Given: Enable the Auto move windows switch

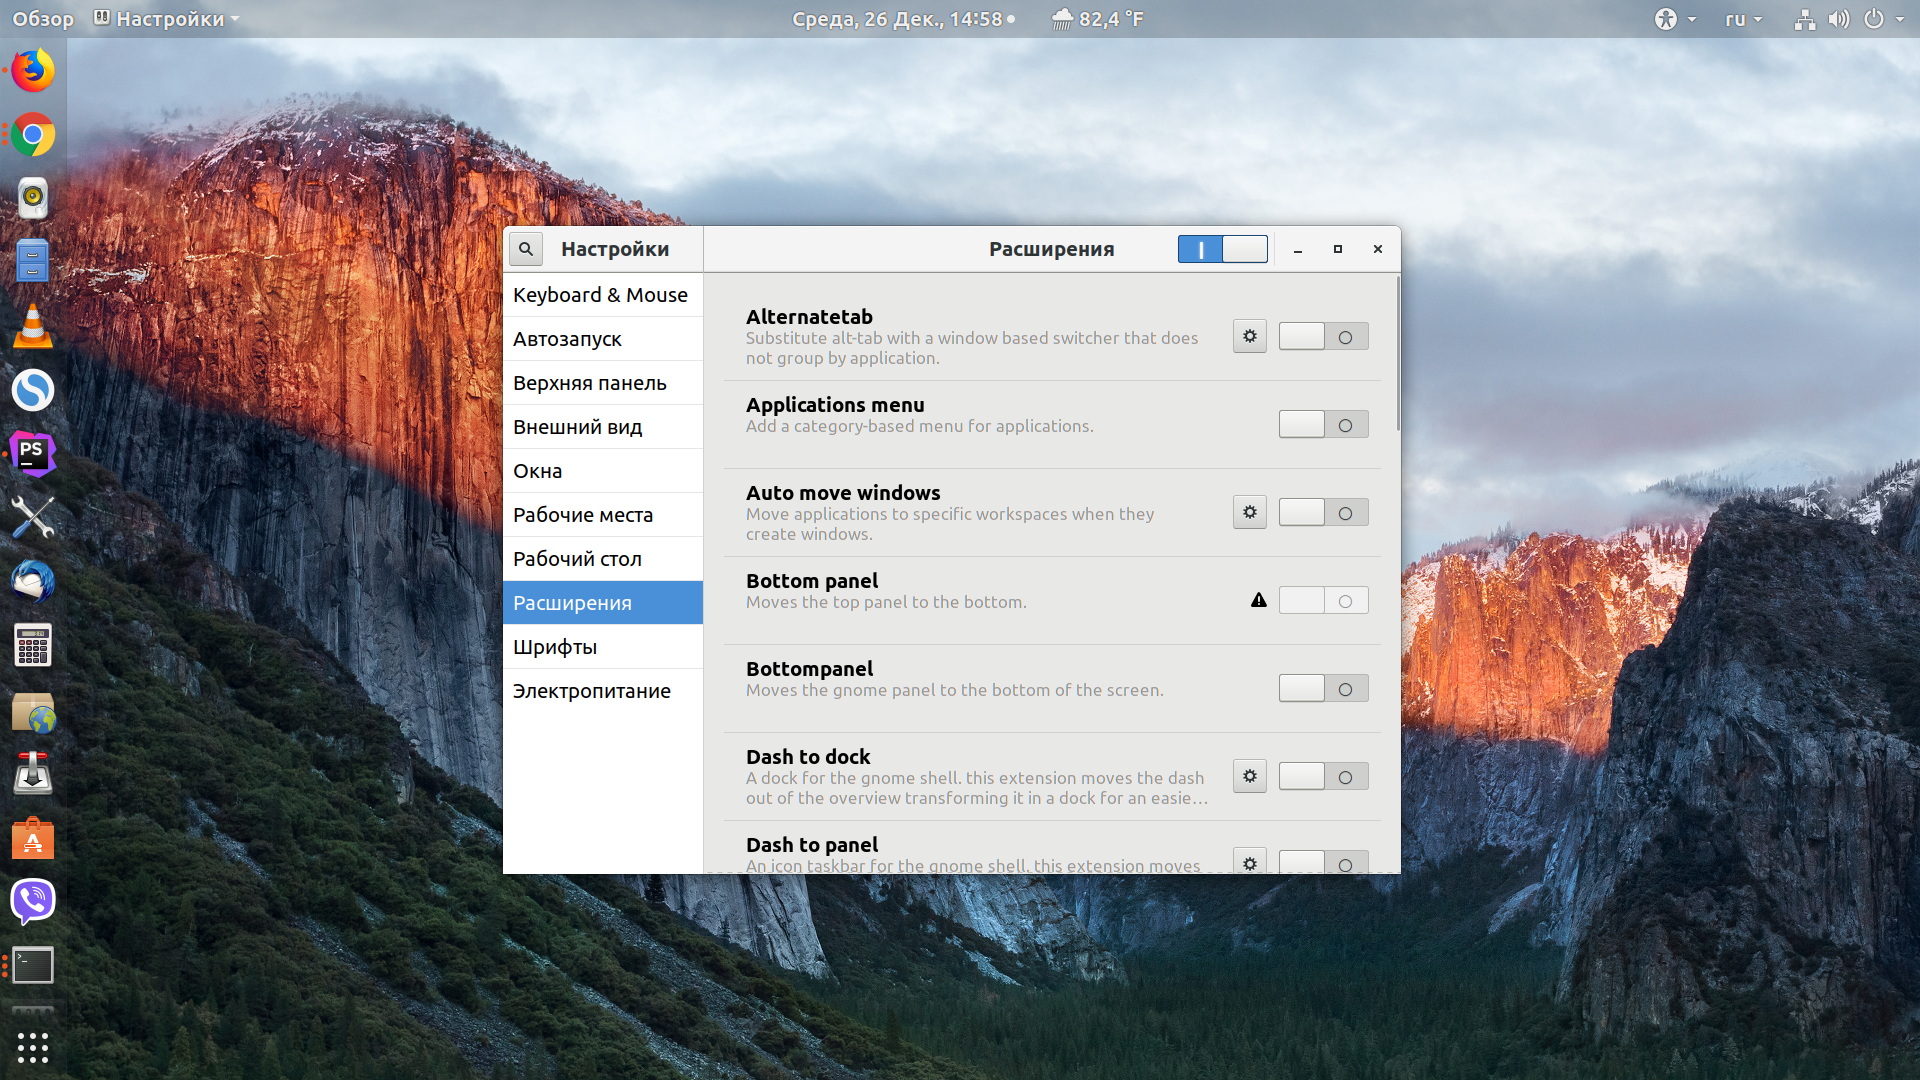Looking at the screenshot, I should coord(1323,513).
